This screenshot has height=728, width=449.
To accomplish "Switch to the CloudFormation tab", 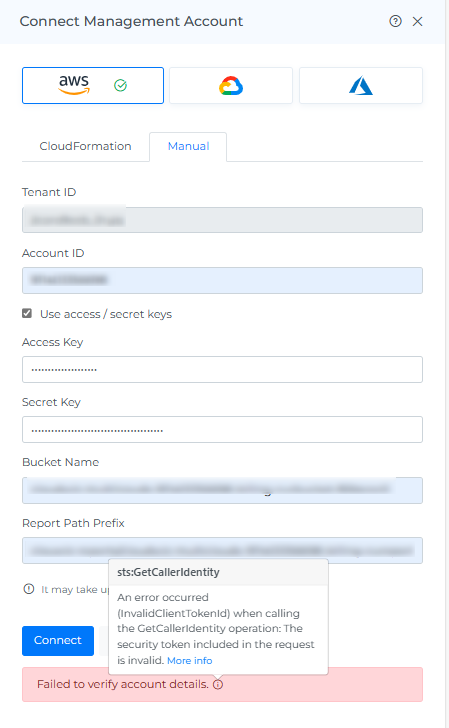I will coord(85,146).
